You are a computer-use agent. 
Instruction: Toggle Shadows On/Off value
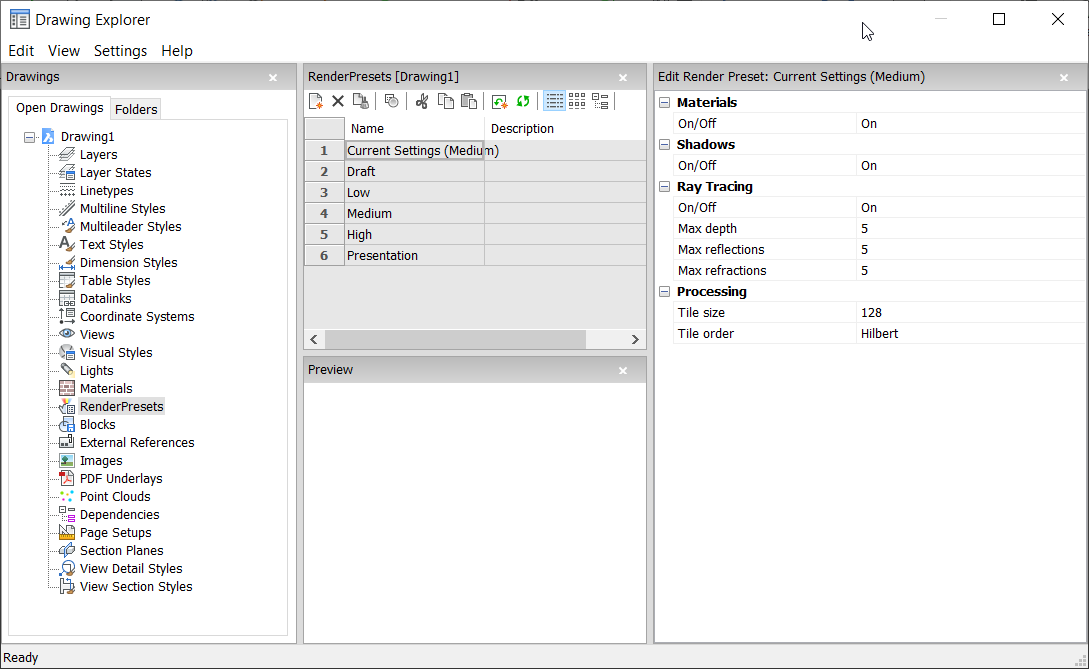968,166
